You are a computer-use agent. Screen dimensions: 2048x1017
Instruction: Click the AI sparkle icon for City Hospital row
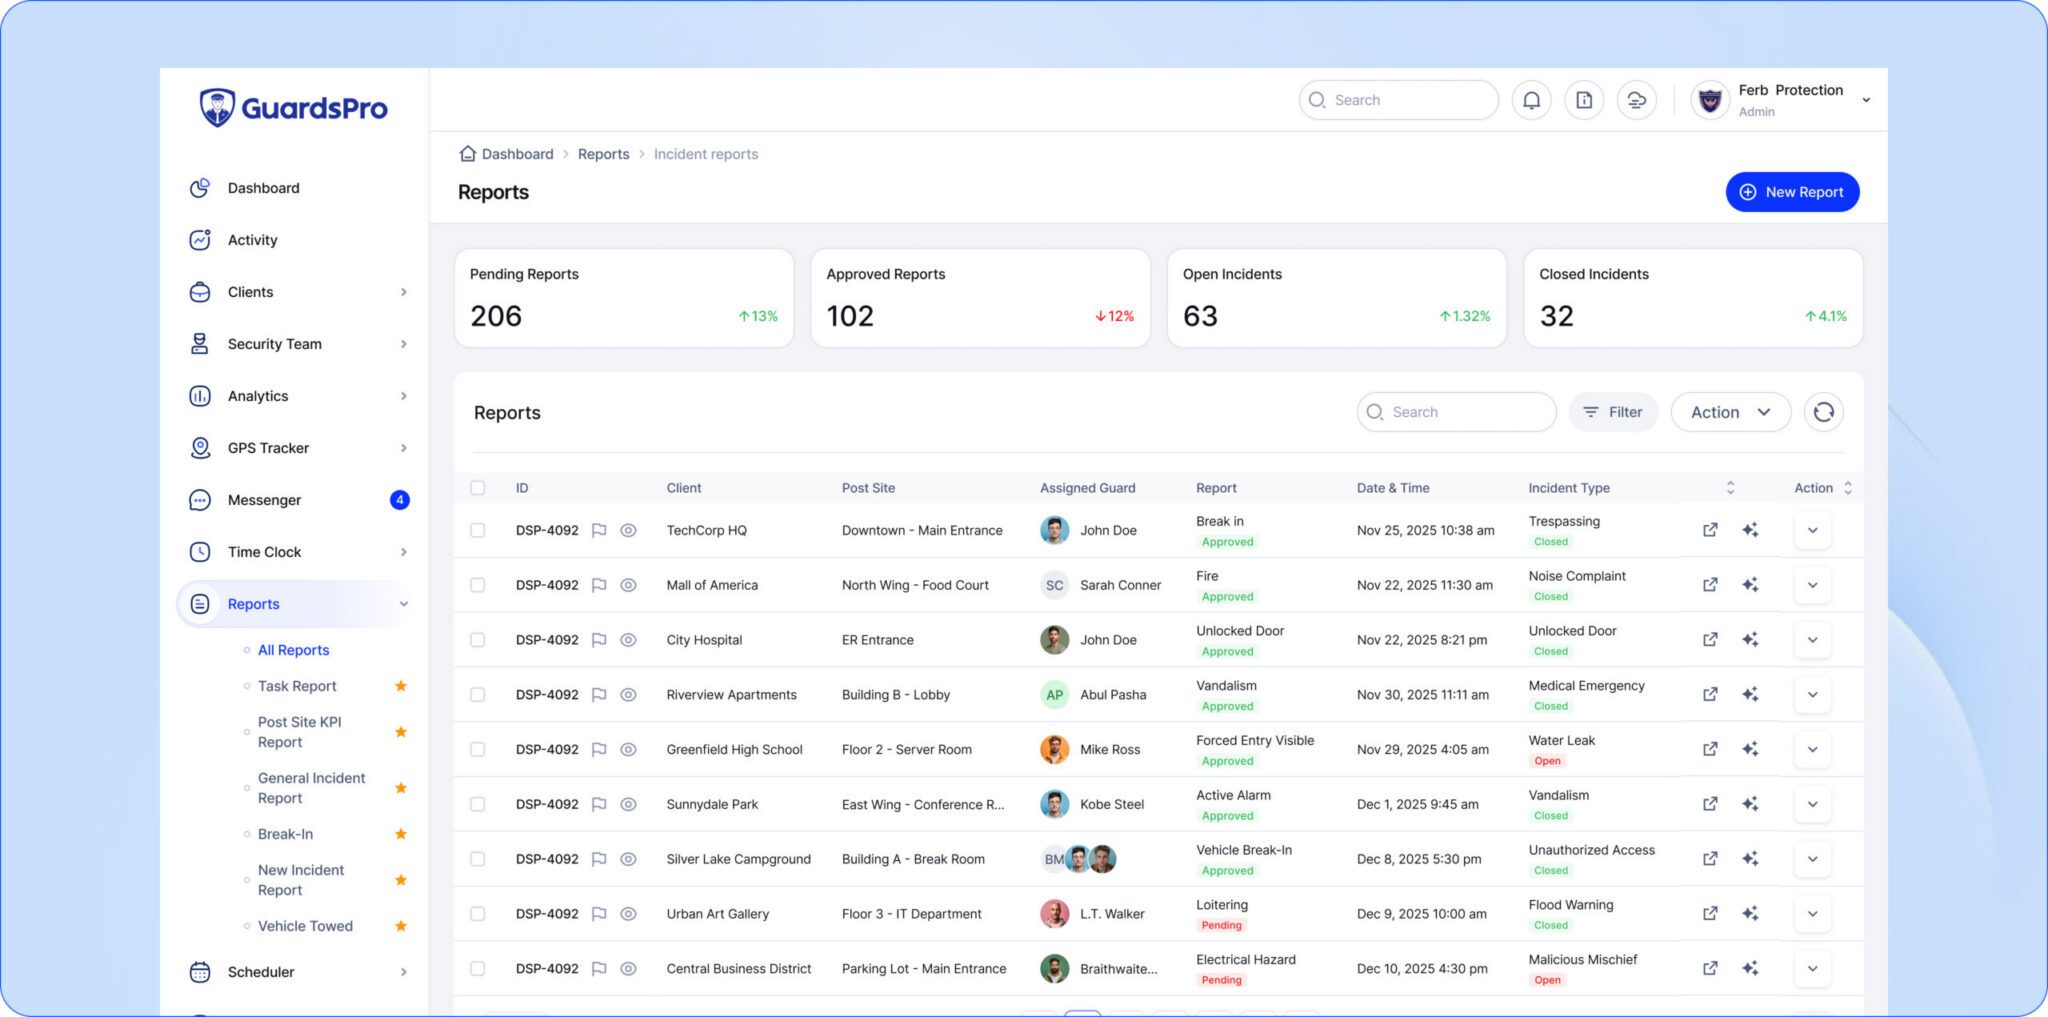[x=1750, y=640]
